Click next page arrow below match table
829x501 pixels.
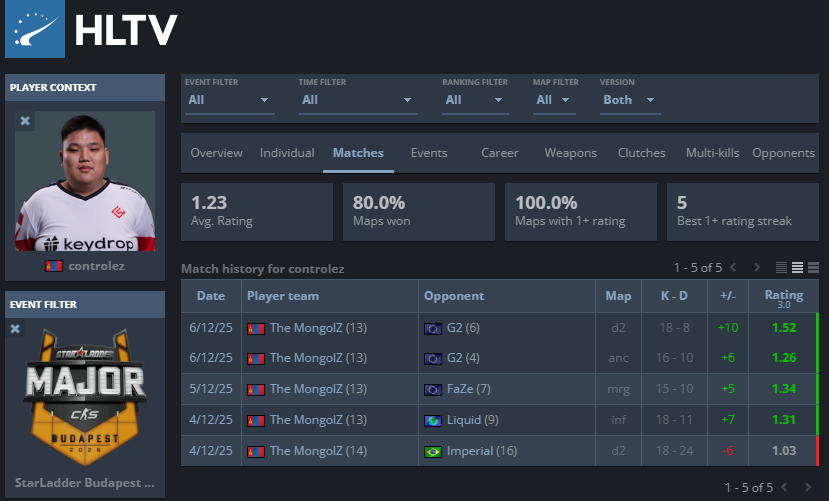pyautogui.click(x=808, y=487)
